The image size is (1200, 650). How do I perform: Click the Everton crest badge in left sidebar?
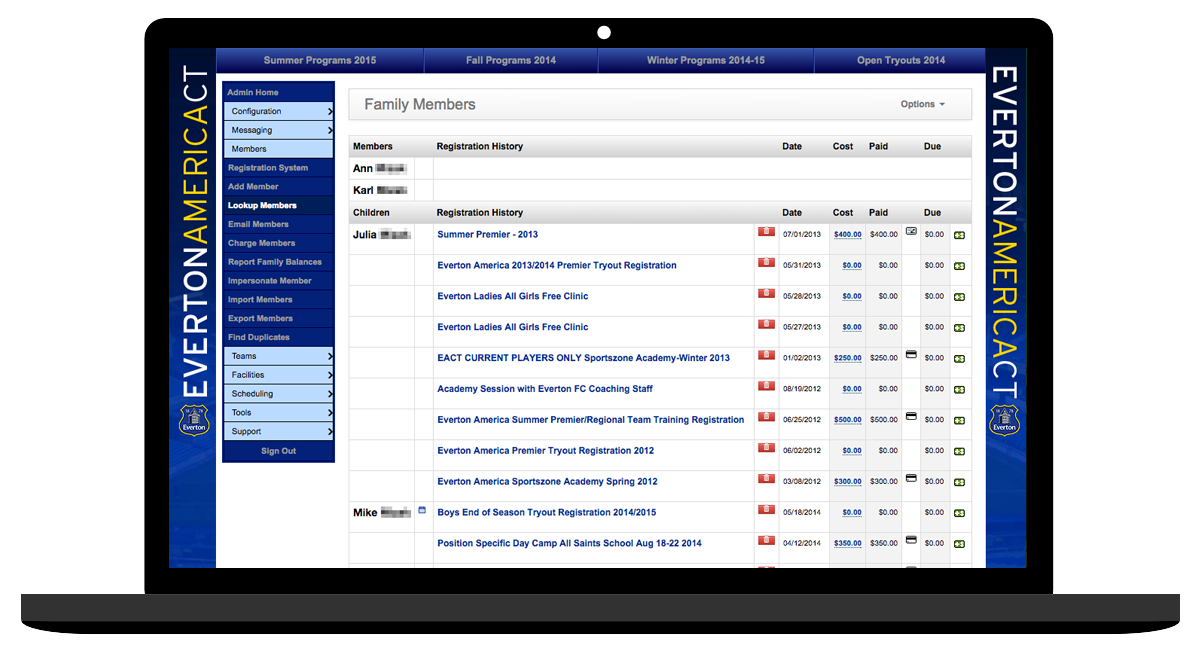(x=193, y=419)
